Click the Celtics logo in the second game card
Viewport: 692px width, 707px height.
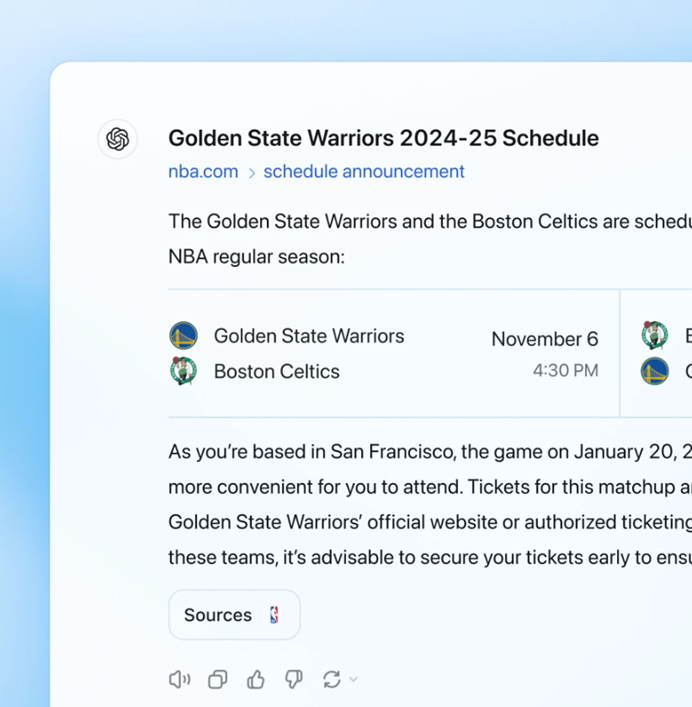coord(655,336)
